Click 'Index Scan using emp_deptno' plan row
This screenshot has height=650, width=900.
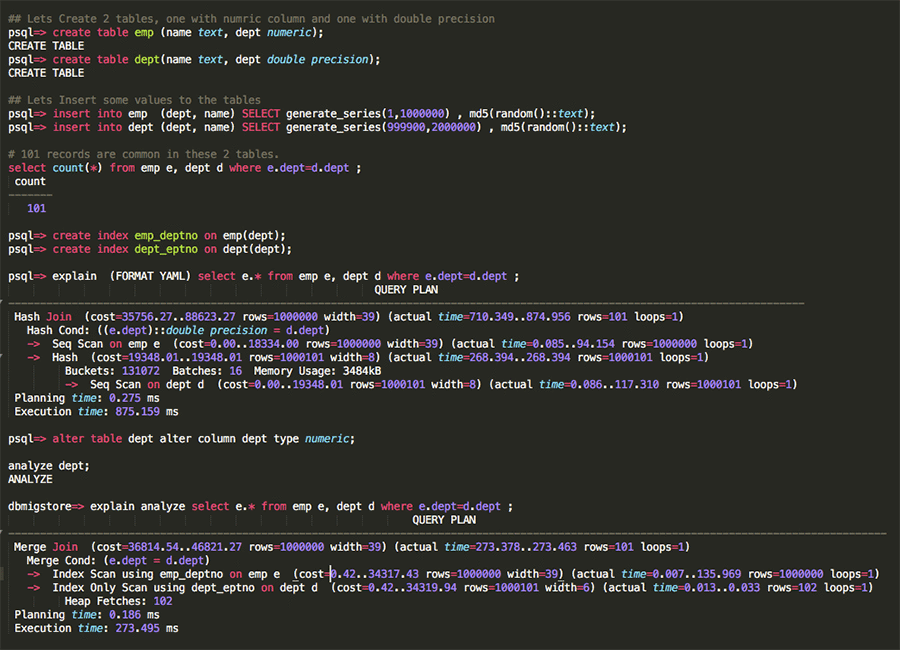tap(453, 574)
